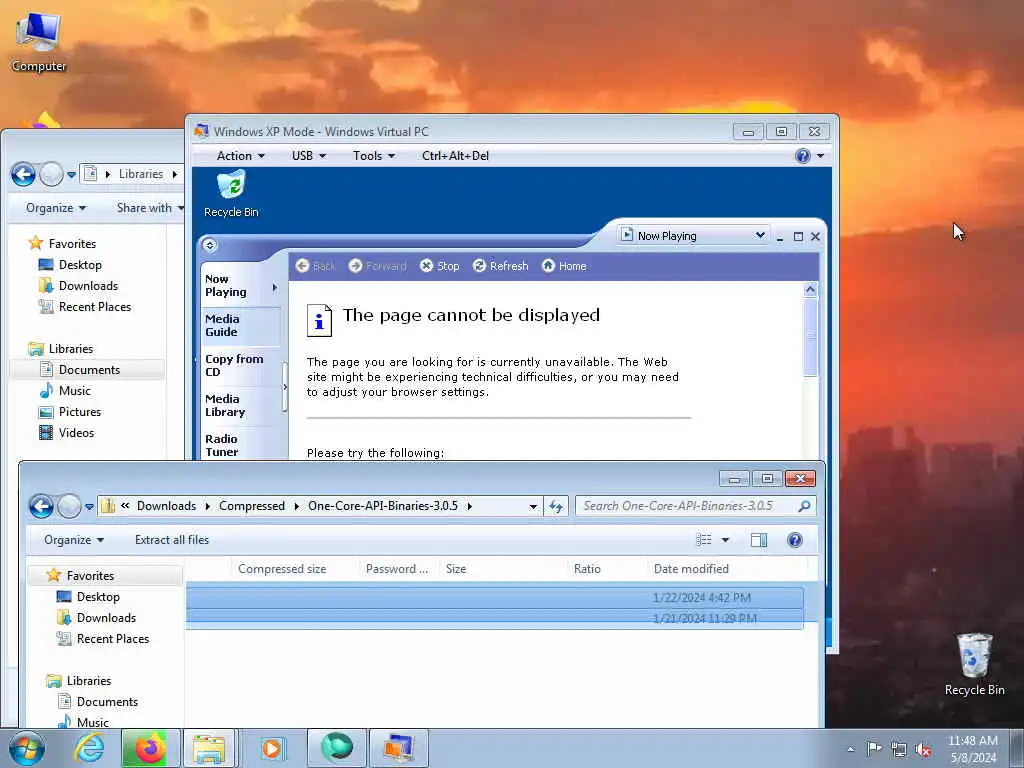Screen dimensions: 1024x768
Task: Open the green globe app on the taskbar
Action: (336, 748)
